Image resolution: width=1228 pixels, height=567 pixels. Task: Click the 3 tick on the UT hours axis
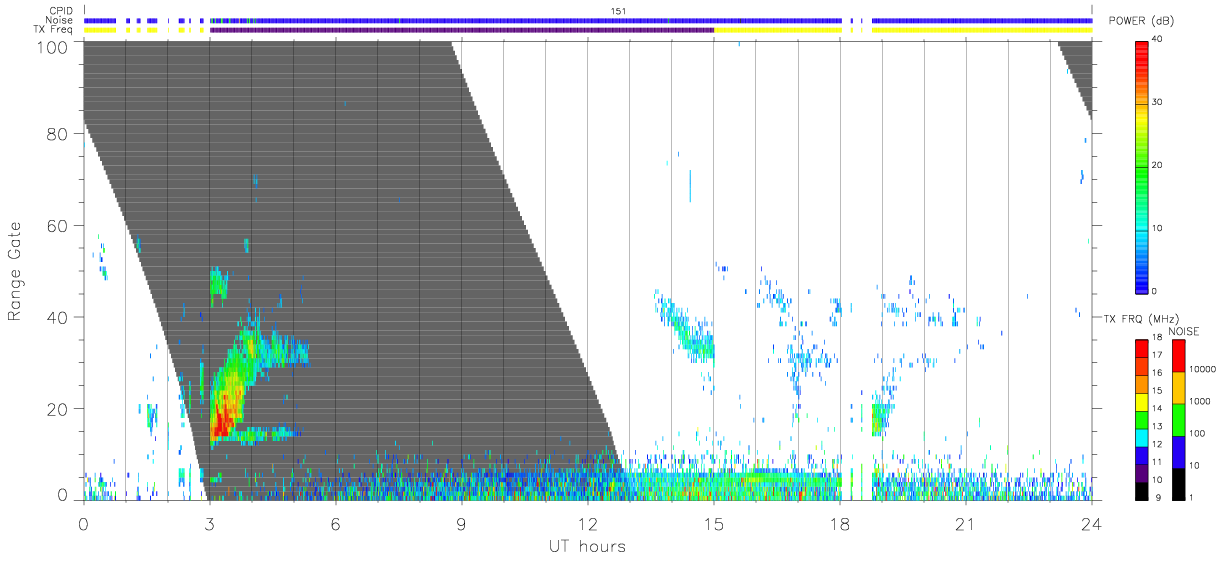click(210, 523)
